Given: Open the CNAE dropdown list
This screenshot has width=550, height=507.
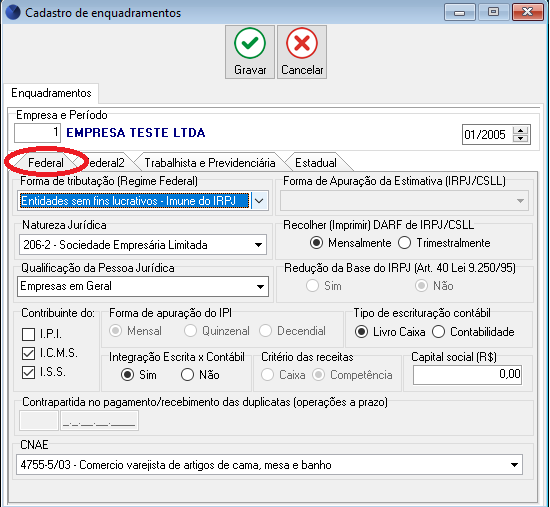Looking at the screenshot, I should coord(514,465).
